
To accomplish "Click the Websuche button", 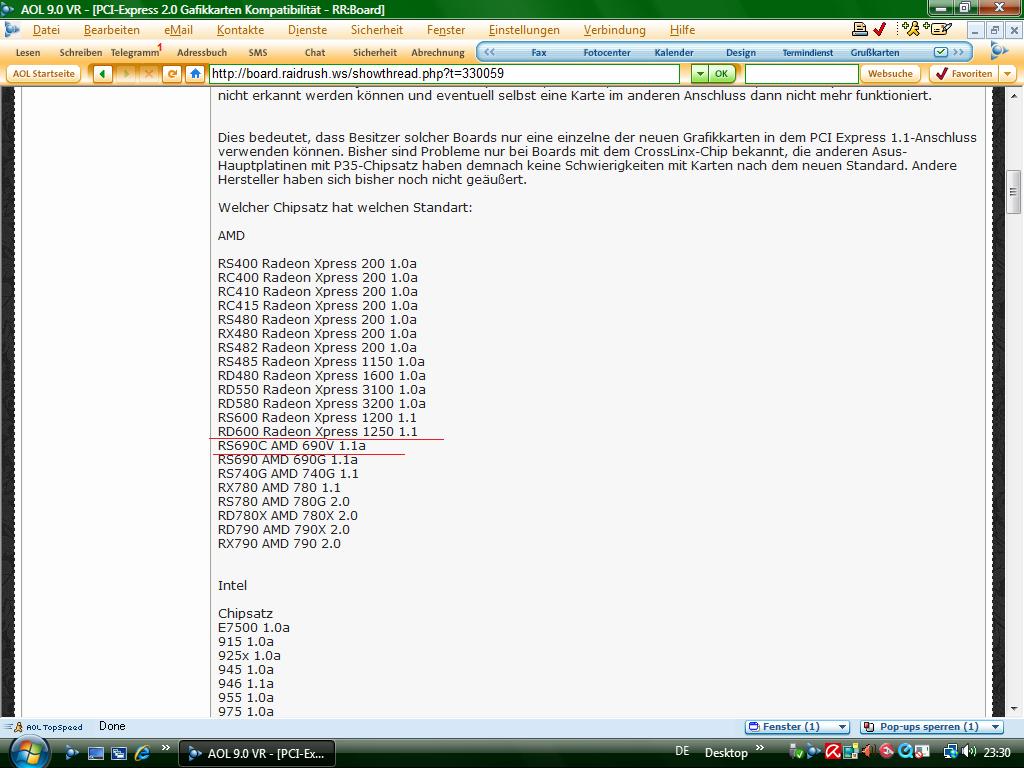I will coord(890,74).
